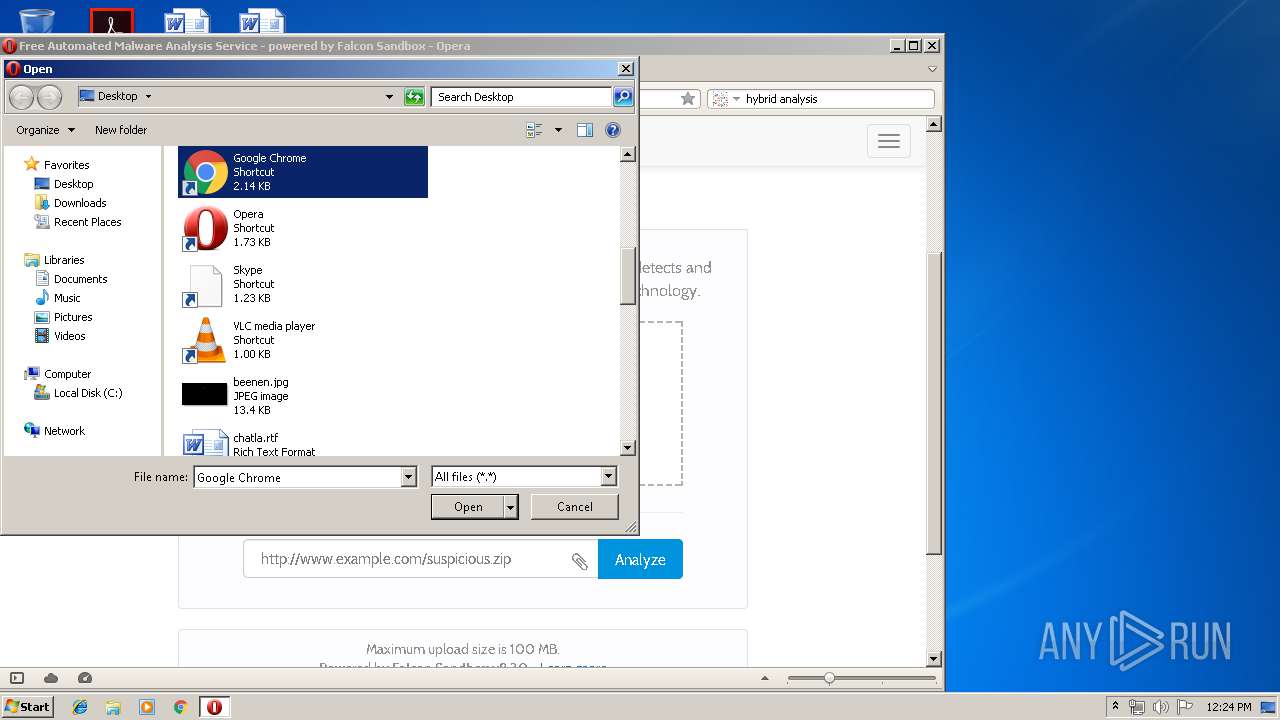Click the paperclip attach icon
1280x720 pixels.
pyautogui.click(x=579, y=561)
